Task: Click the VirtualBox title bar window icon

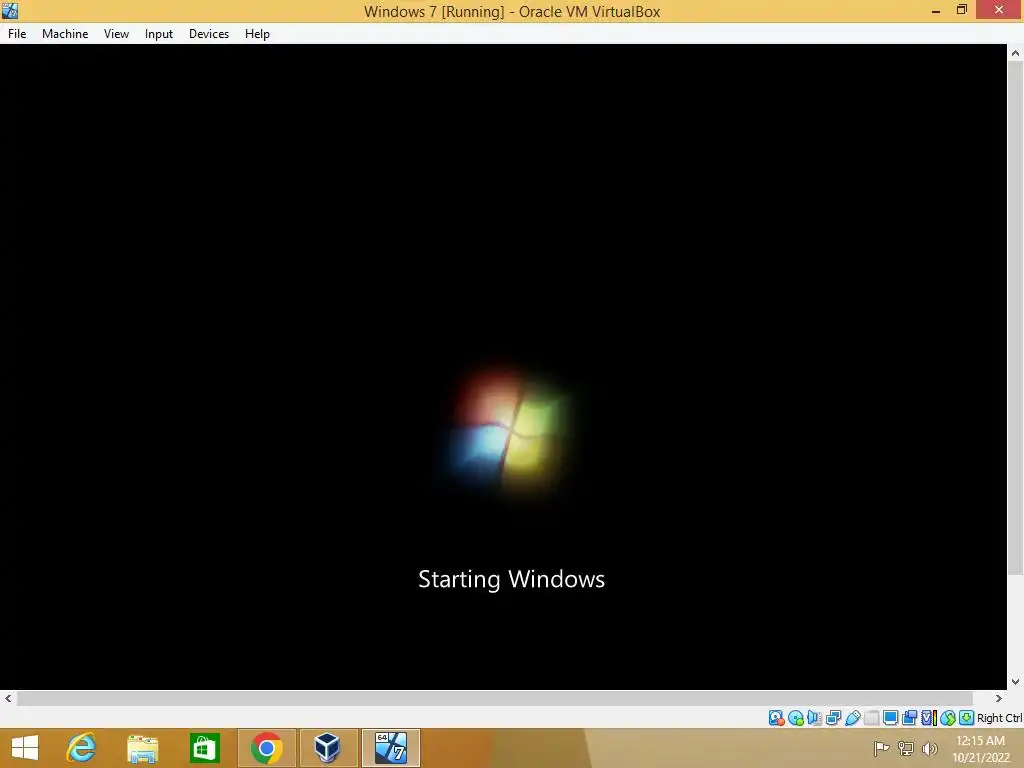Action: click(10, 10)
